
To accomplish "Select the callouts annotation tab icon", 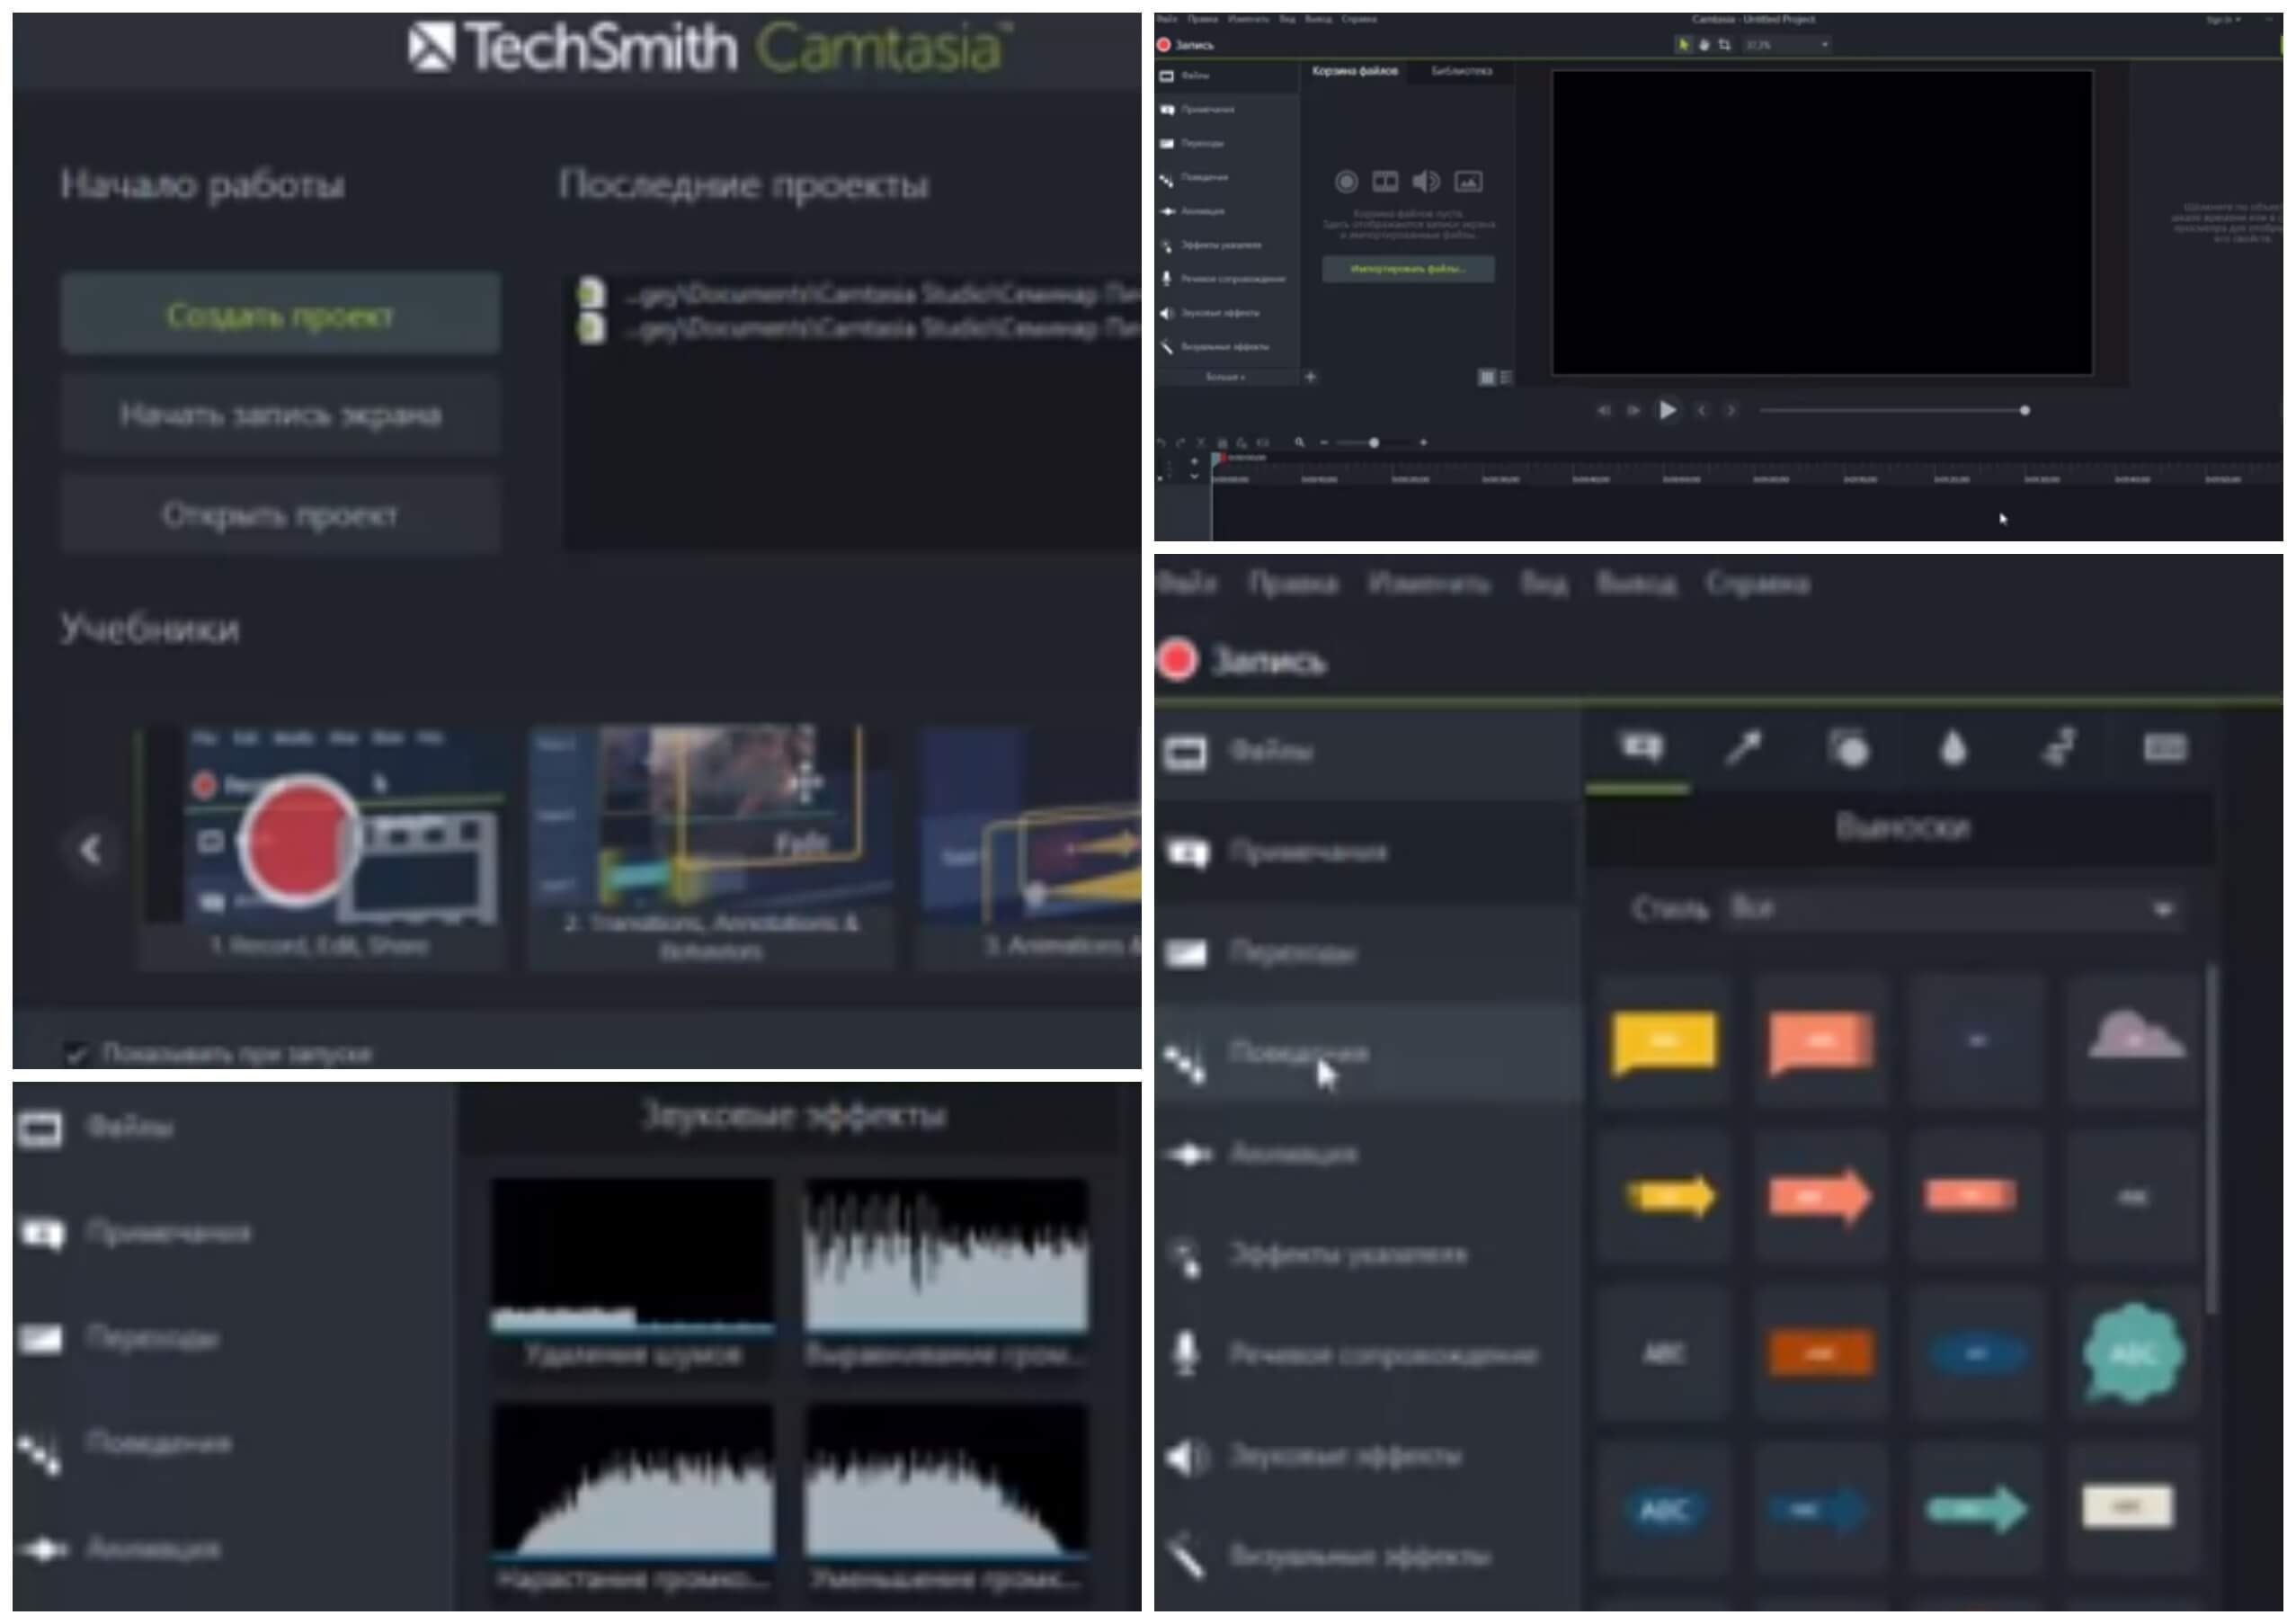I will point(1640,748).
